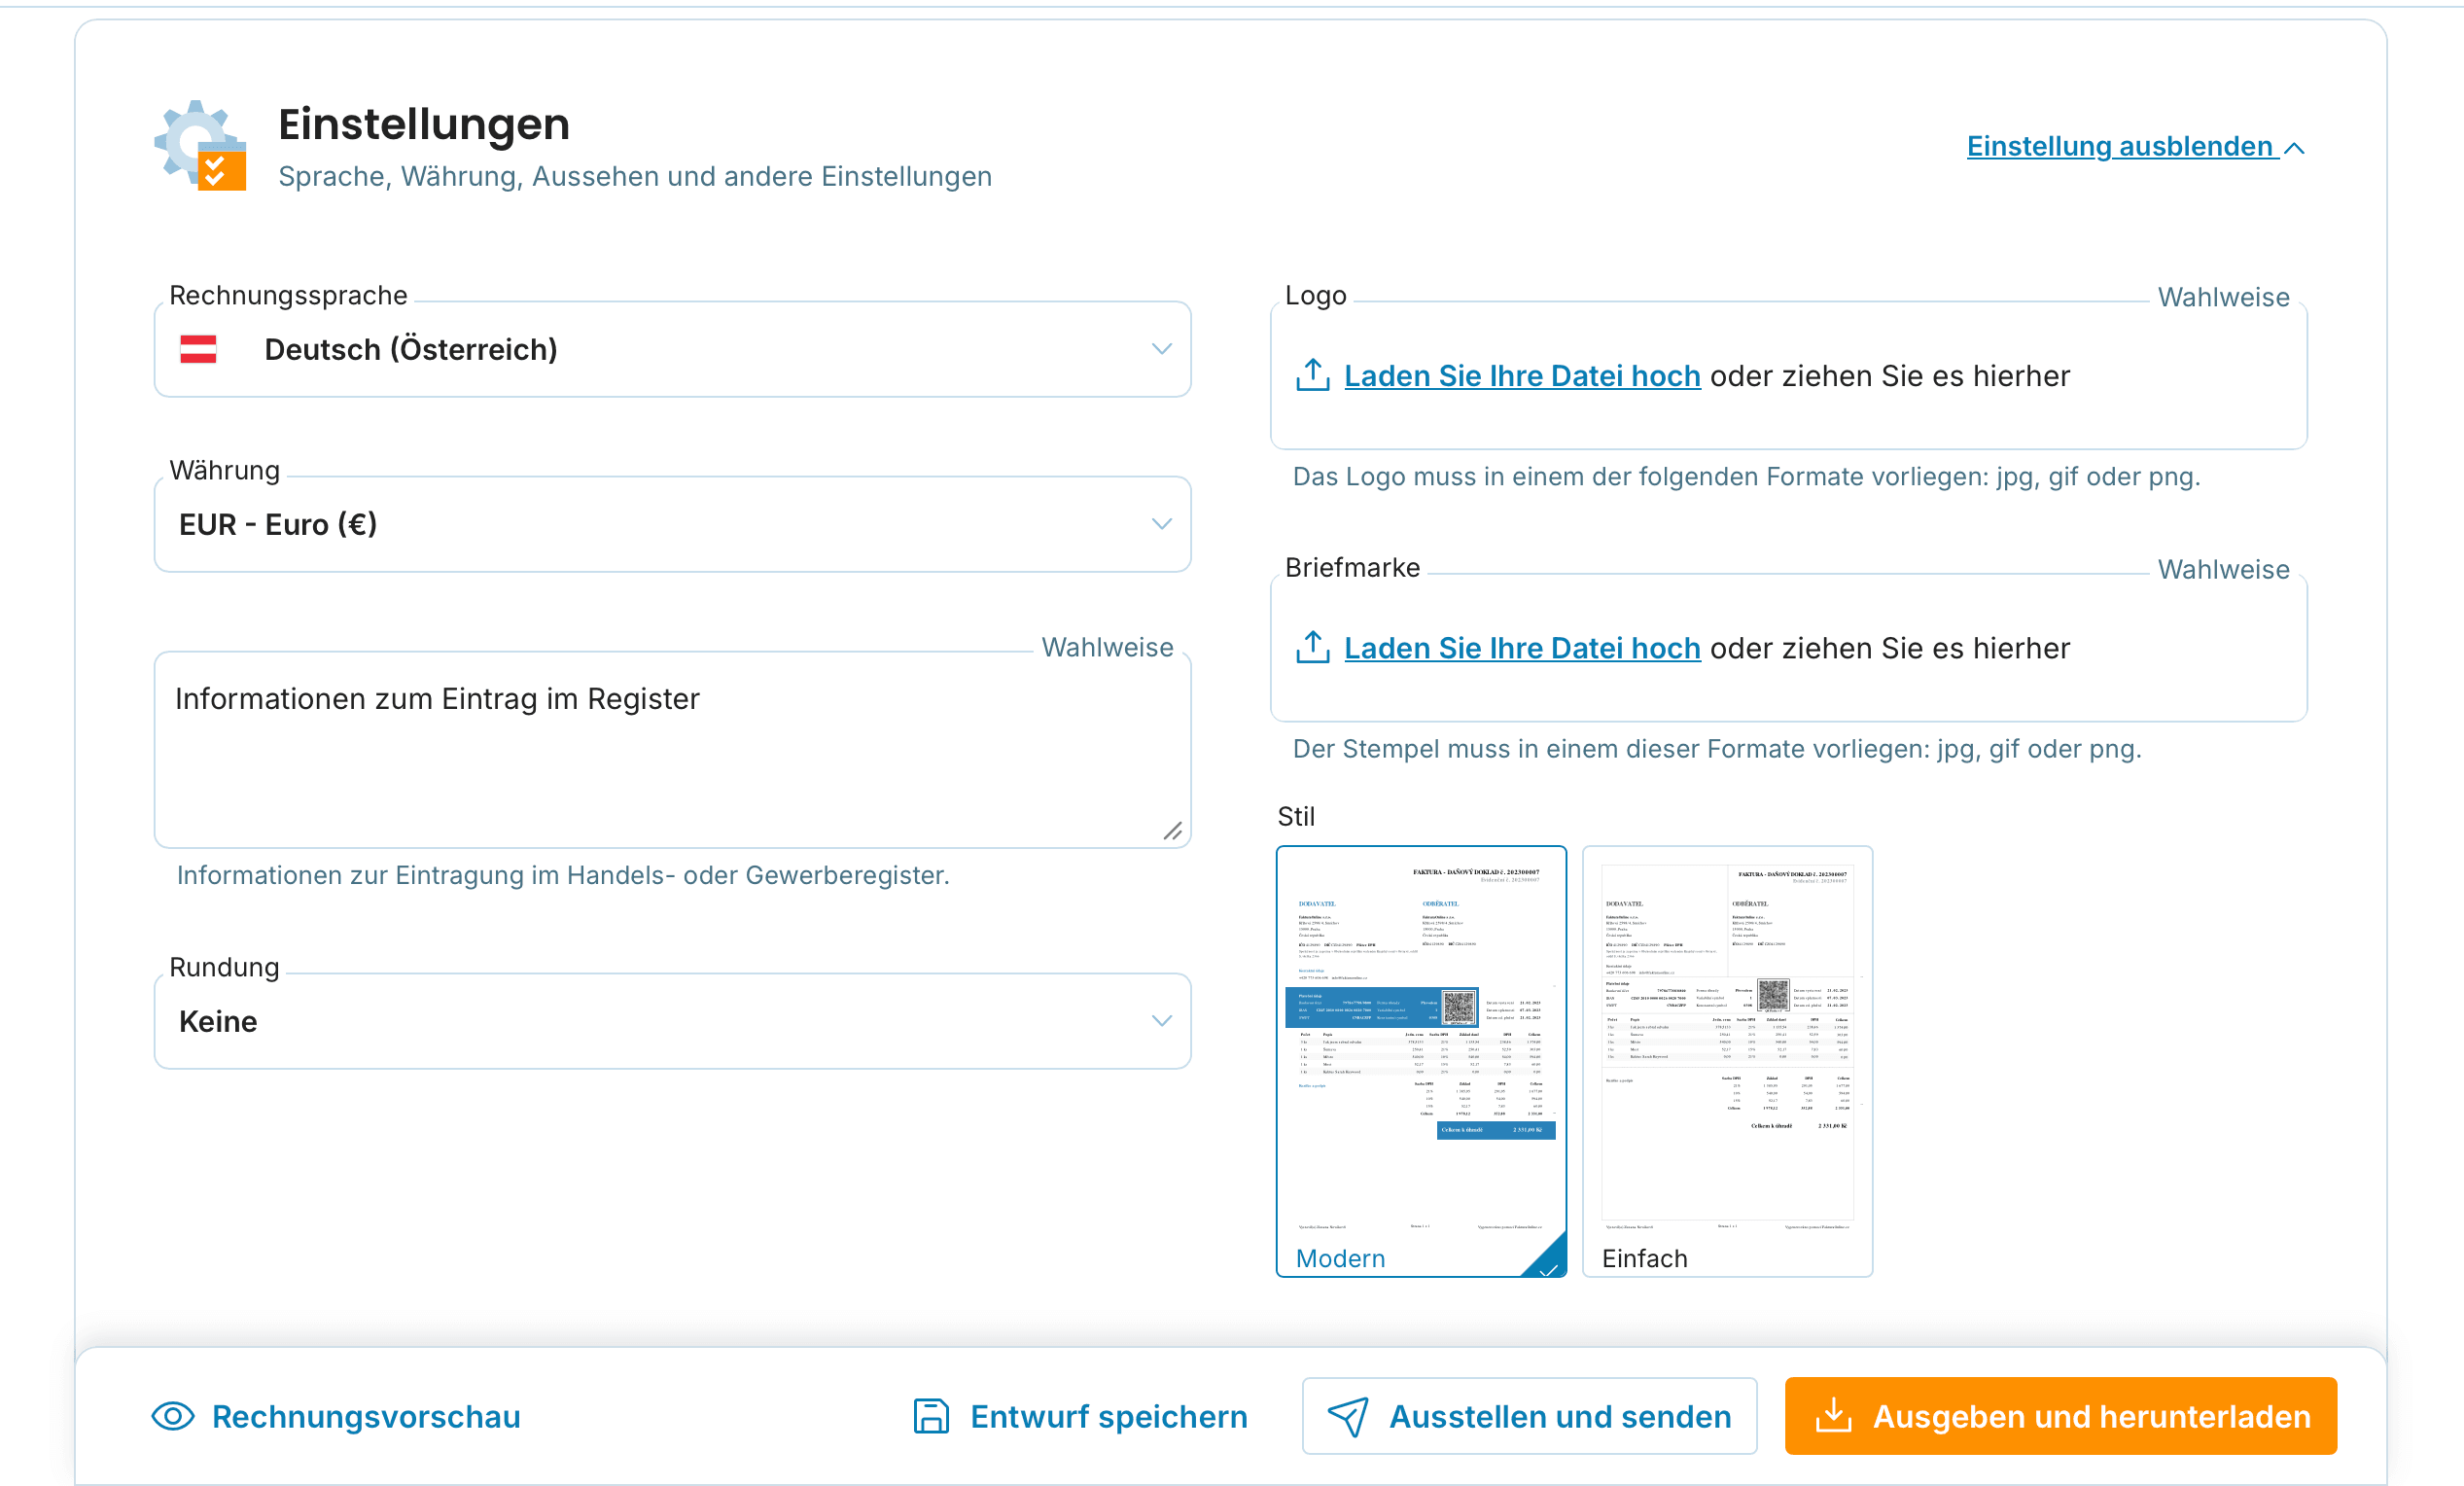Select the Einfach invoice style thumbnail
2464x1486 pixels.
click(1727, 1061)
